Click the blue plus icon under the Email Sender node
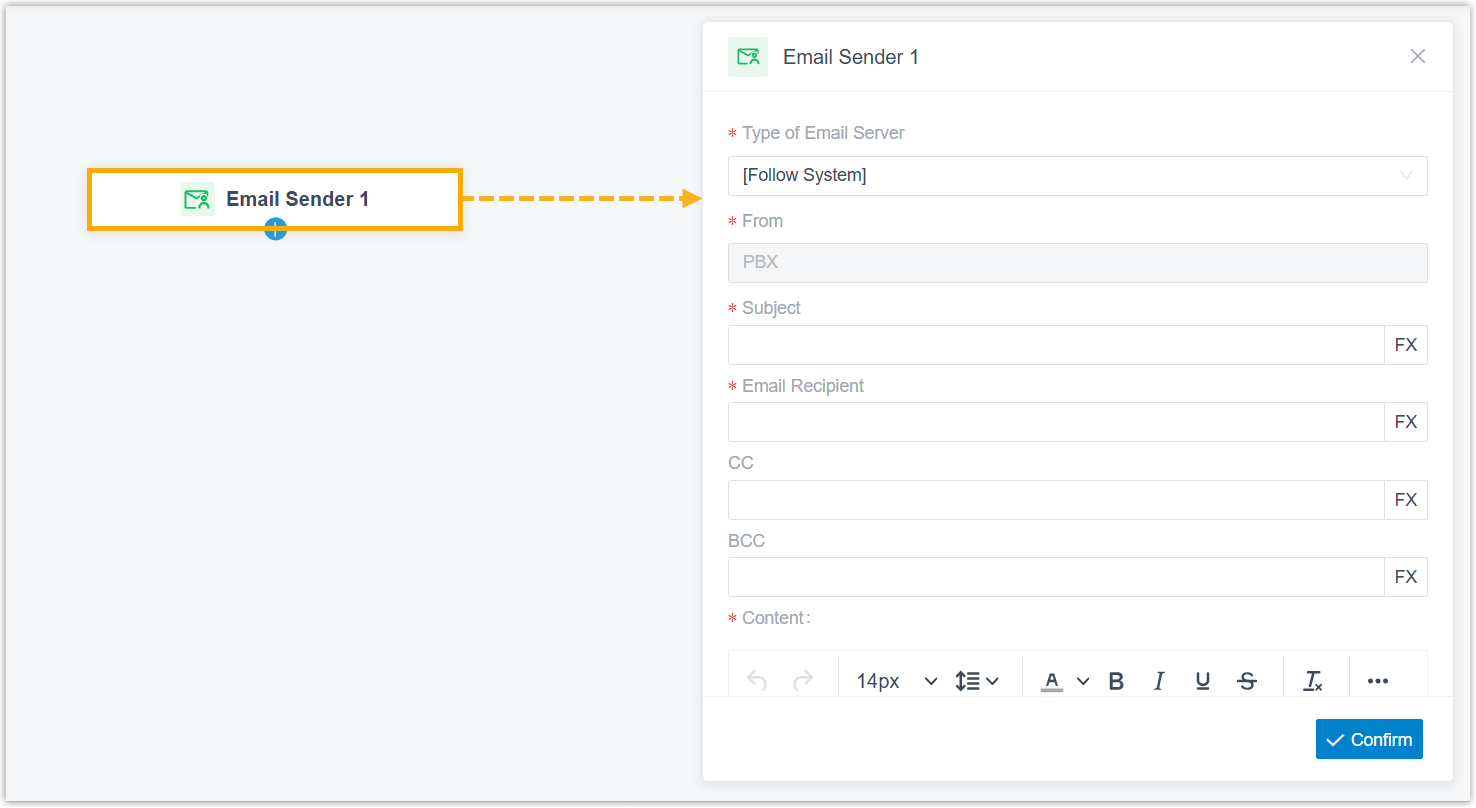The width and height of the screenshot is (1476, 808). point(276,229)
